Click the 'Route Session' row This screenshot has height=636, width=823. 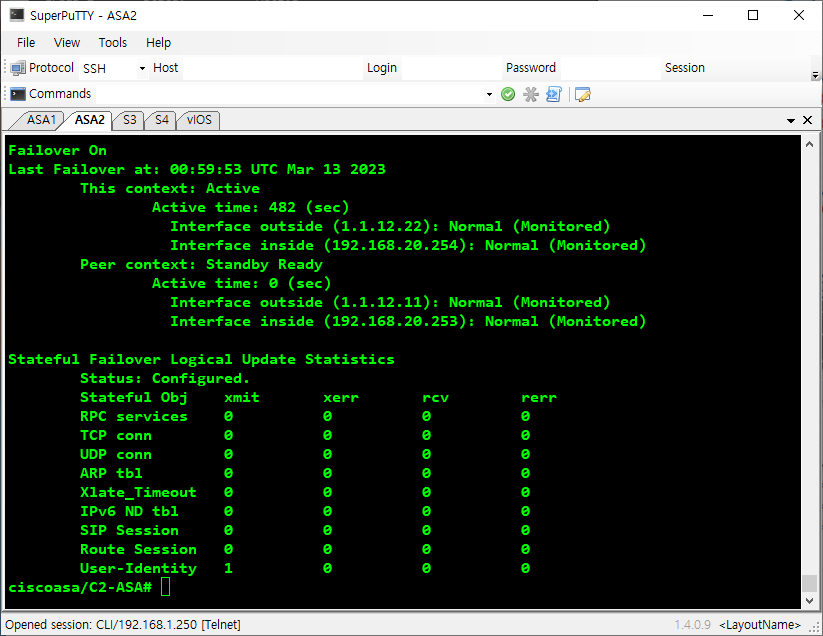tap(305, 549)
